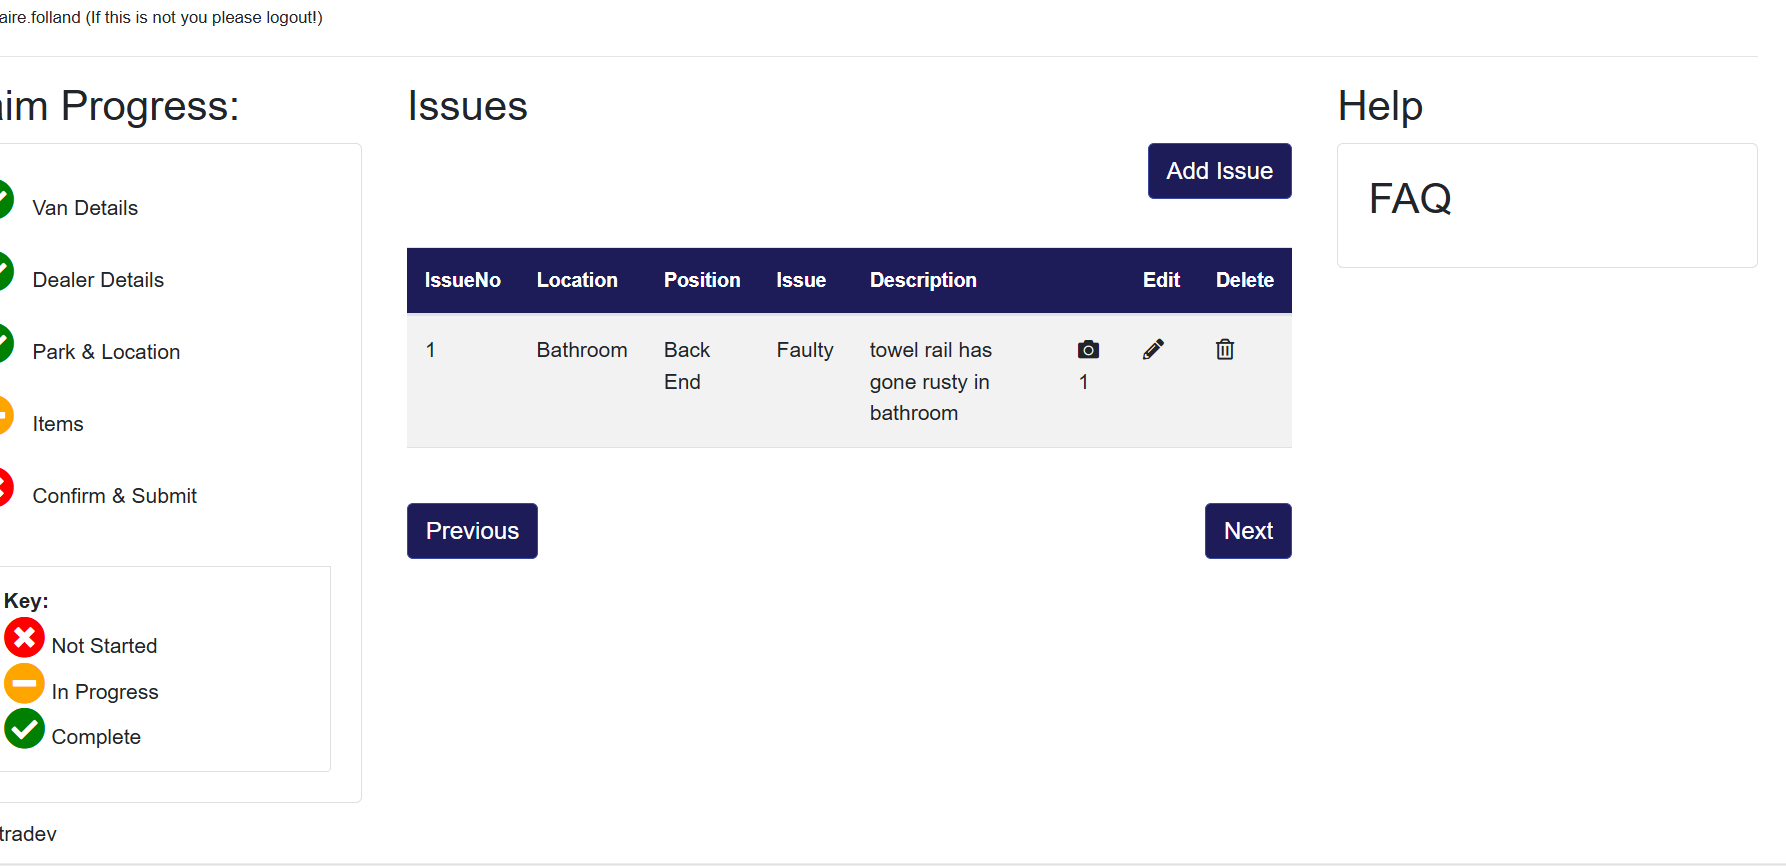Image resolution: width=1786 pixels, height=866 pixels.
Task: Click the orange In Progress key icon
Action: (x=24, y=684)
